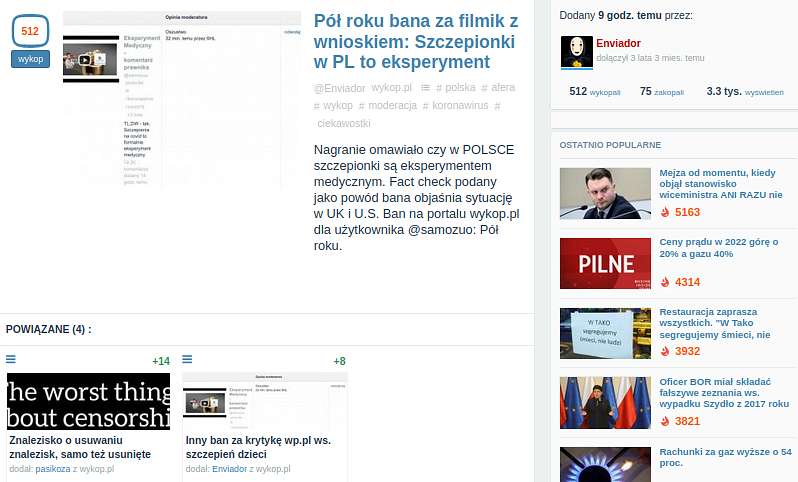
Task: Click the 3.3 tys. wyświetleń stat
Action: pyautogui.click(x=745, y=92)
